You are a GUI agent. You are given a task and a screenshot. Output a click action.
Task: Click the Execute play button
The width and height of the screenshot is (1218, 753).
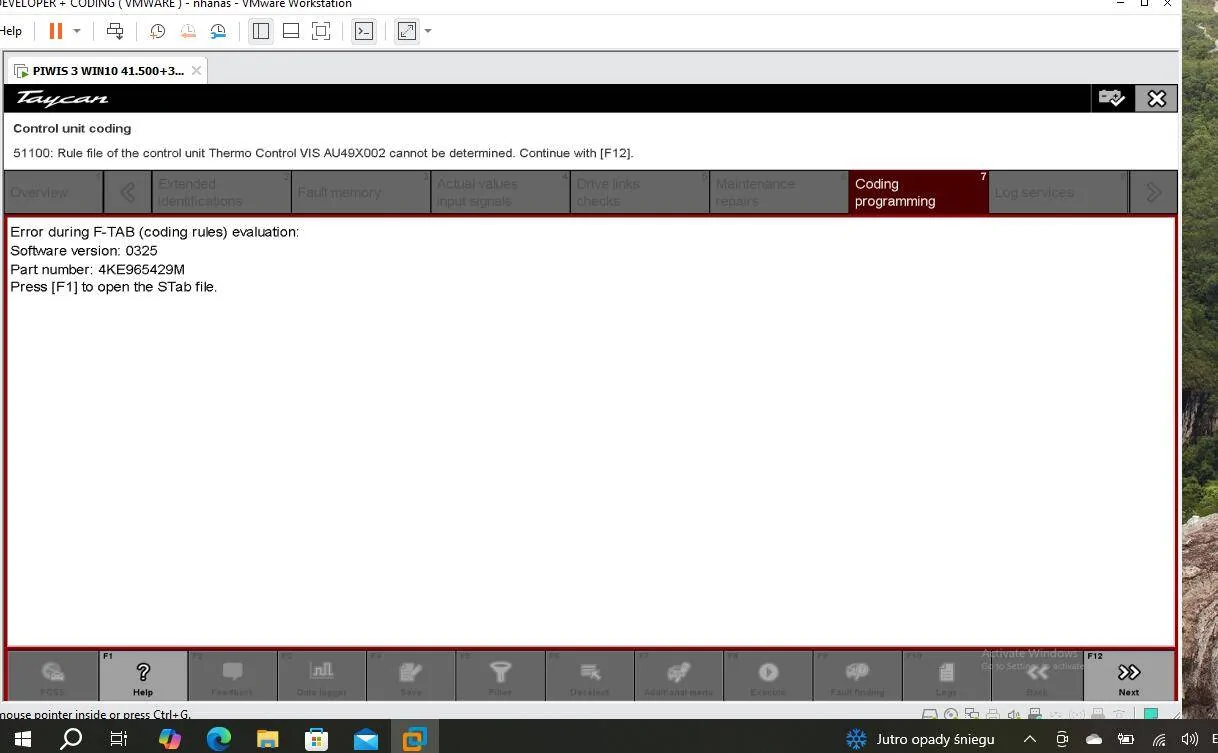click(768, 676)
